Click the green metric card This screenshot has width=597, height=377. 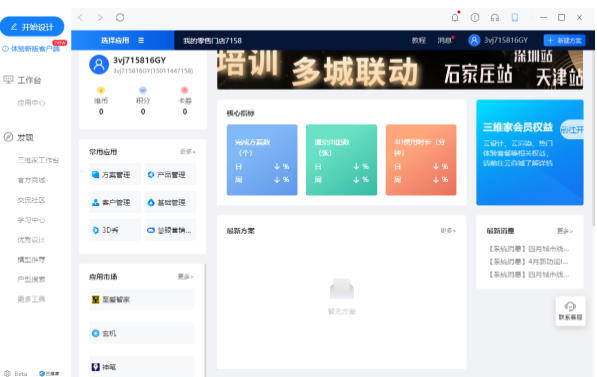point(342,160)
